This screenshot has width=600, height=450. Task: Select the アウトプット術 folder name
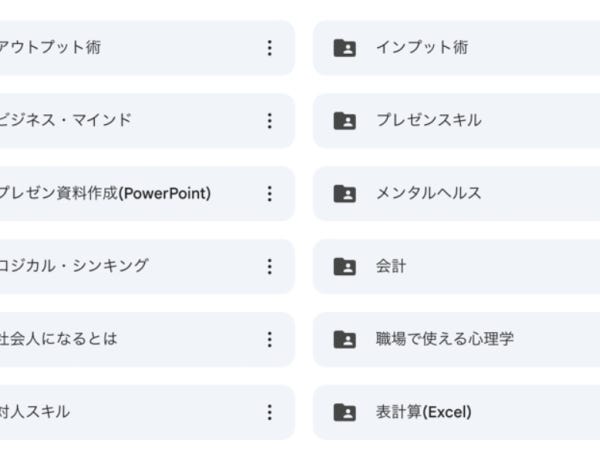[50, 47]
